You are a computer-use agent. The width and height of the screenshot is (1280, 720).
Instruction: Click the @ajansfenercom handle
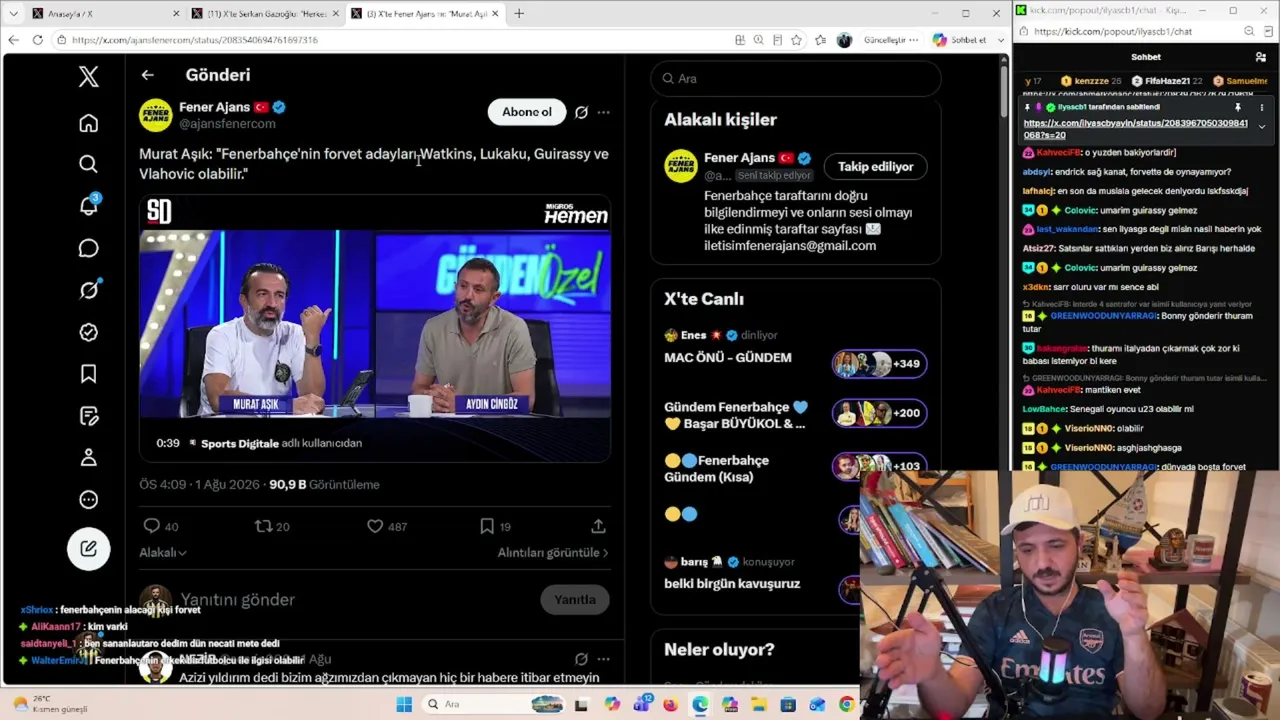click(x=227, y=124)
